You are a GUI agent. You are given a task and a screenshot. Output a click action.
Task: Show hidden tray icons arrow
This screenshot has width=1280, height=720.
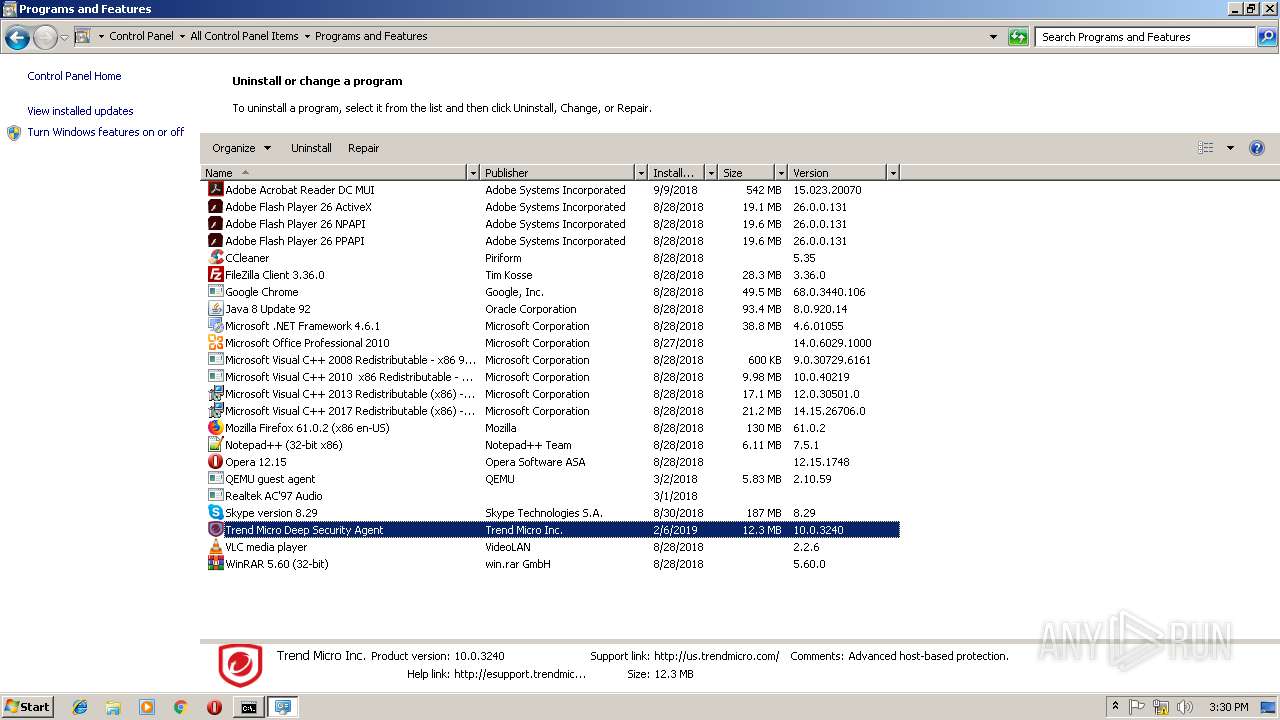tap(1115, 707)
